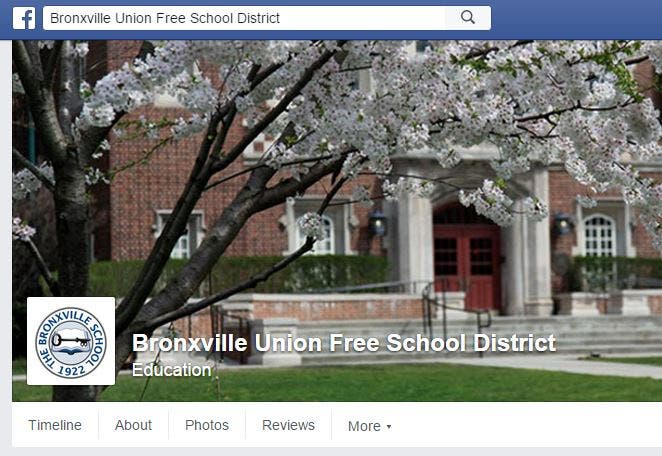Click the Education category link

(x=171, y=370)
